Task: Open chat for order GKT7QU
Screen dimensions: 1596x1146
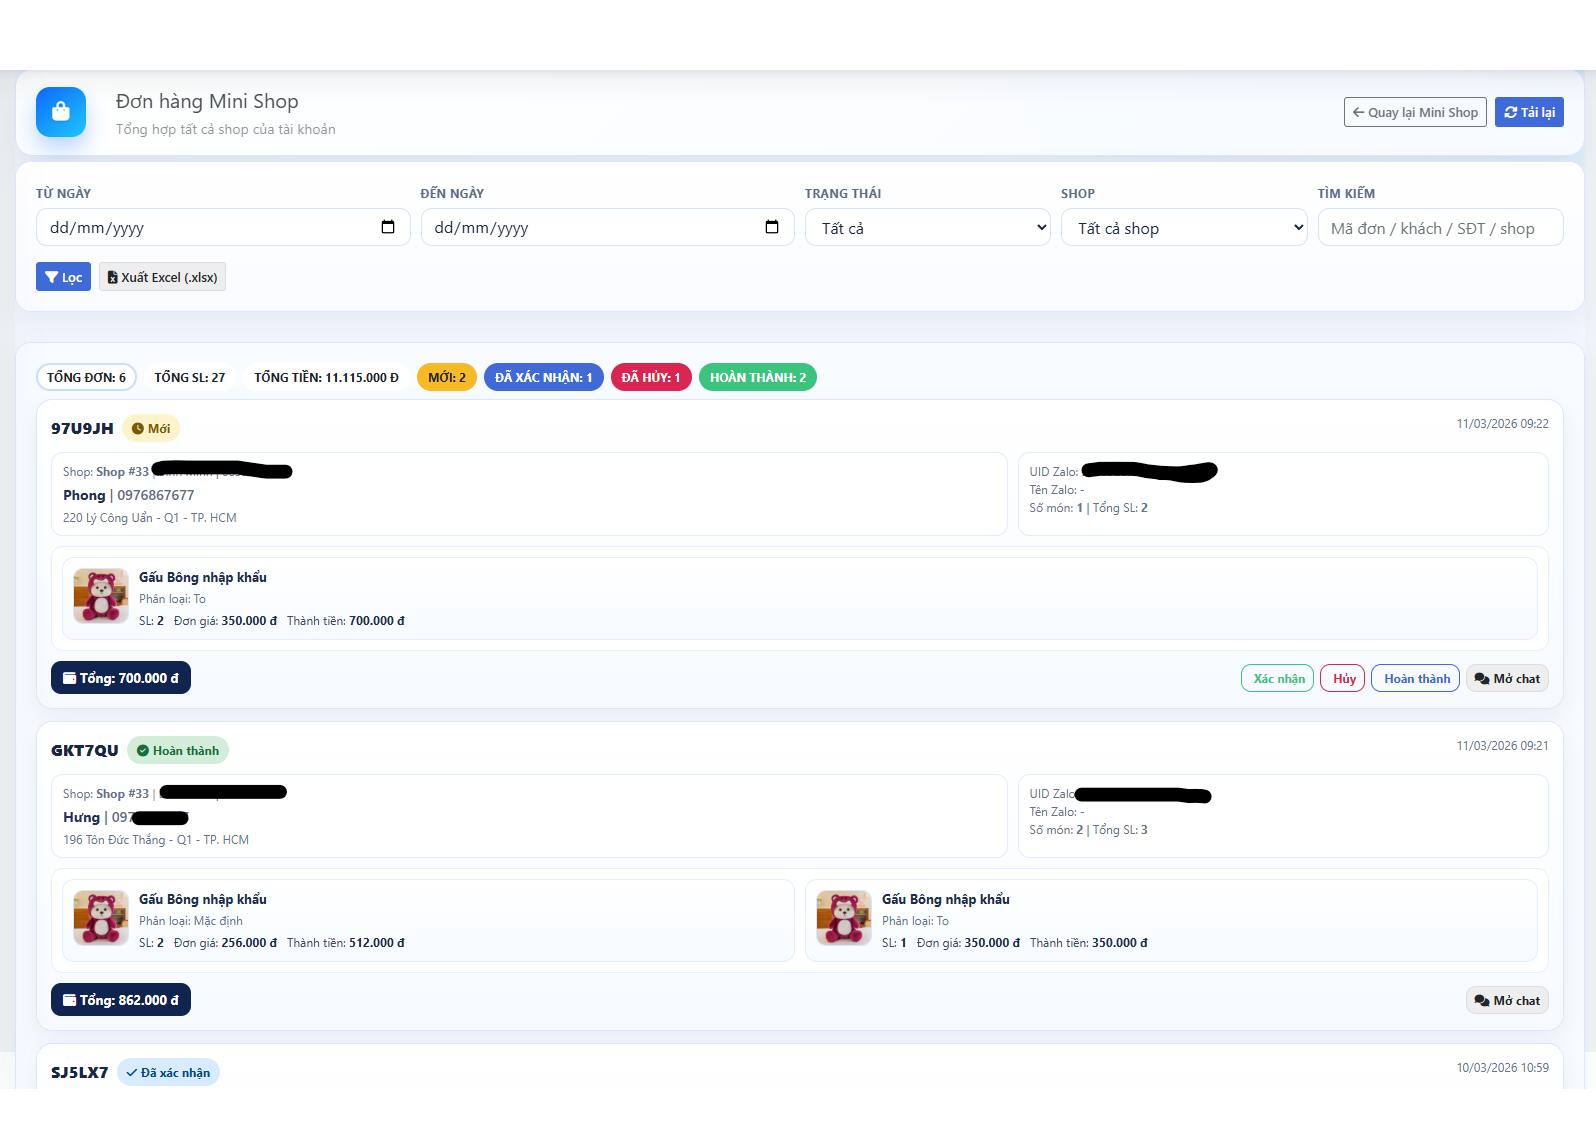Action: (1507, 1001)
